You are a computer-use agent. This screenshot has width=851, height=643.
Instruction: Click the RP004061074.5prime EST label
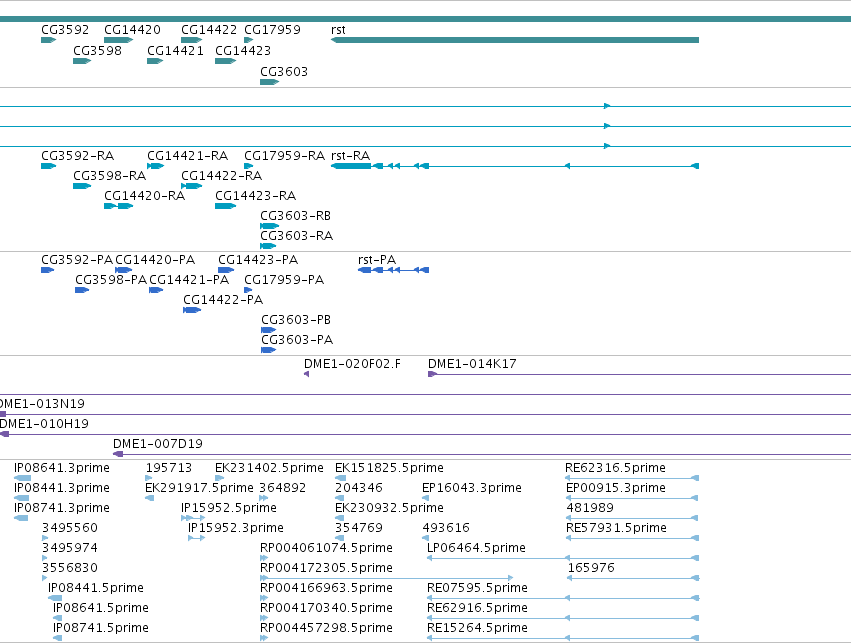[327, 549]
